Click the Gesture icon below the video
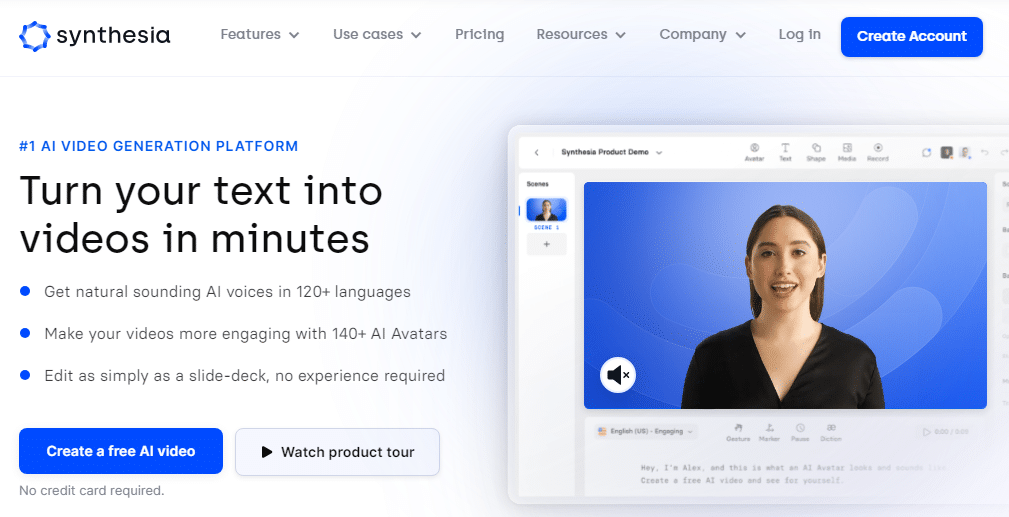The height and width of the screenshot is (517, 1009). pyautogui.click(x=738, y=431)
